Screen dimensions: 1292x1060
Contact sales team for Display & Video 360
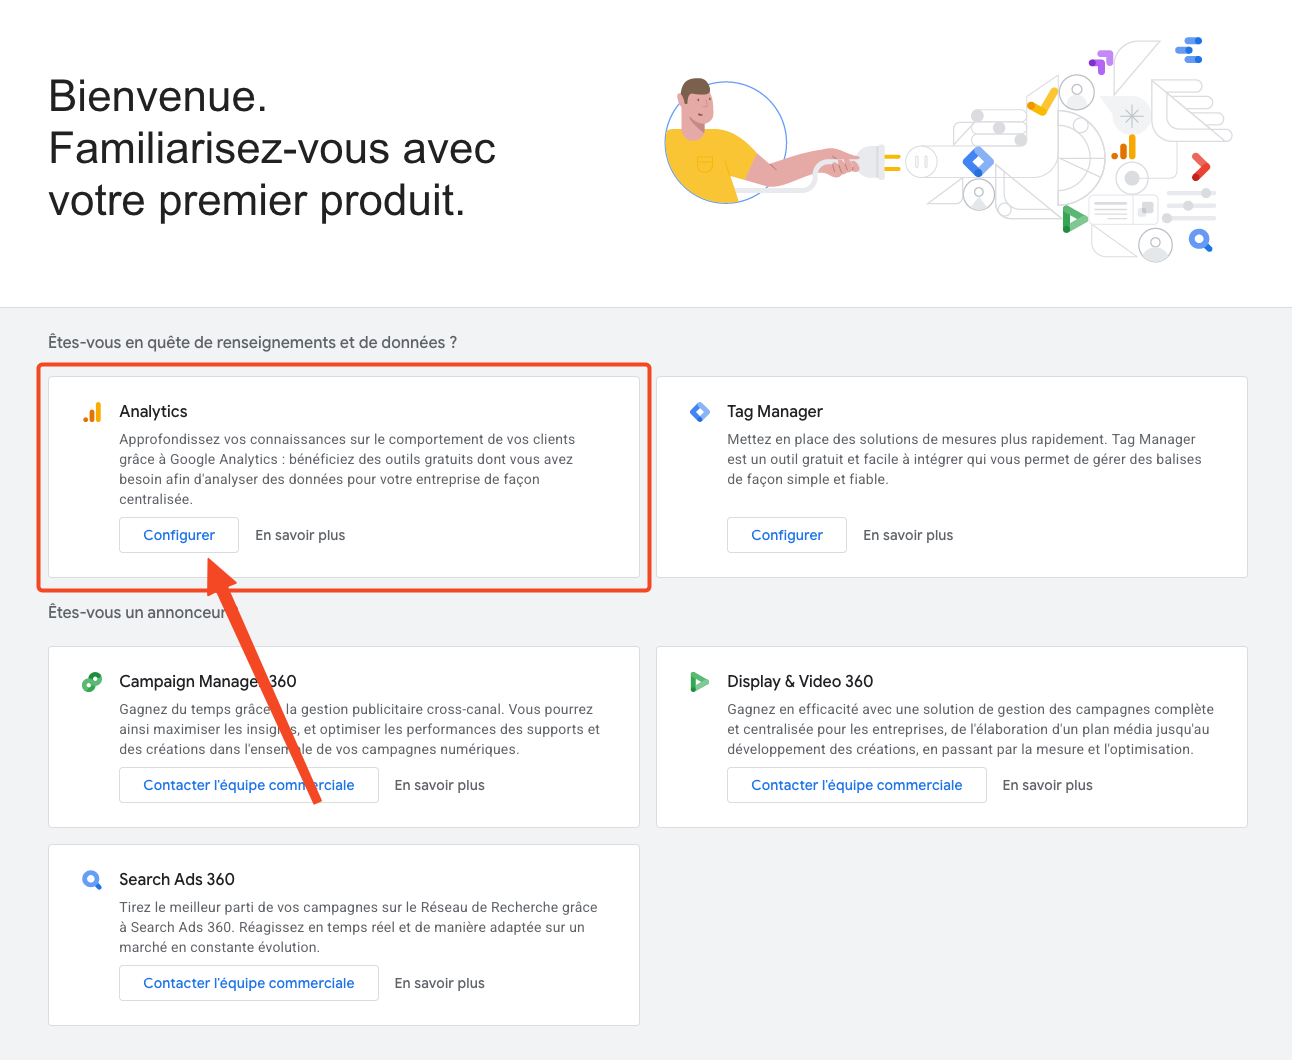pos(856,785)
